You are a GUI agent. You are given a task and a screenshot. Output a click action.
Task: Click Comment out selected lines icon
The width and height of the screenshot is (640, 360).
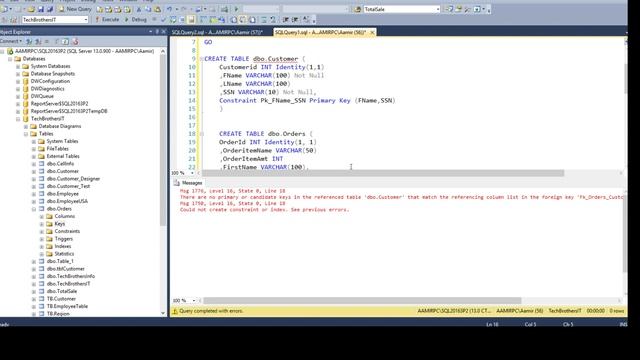264,20
